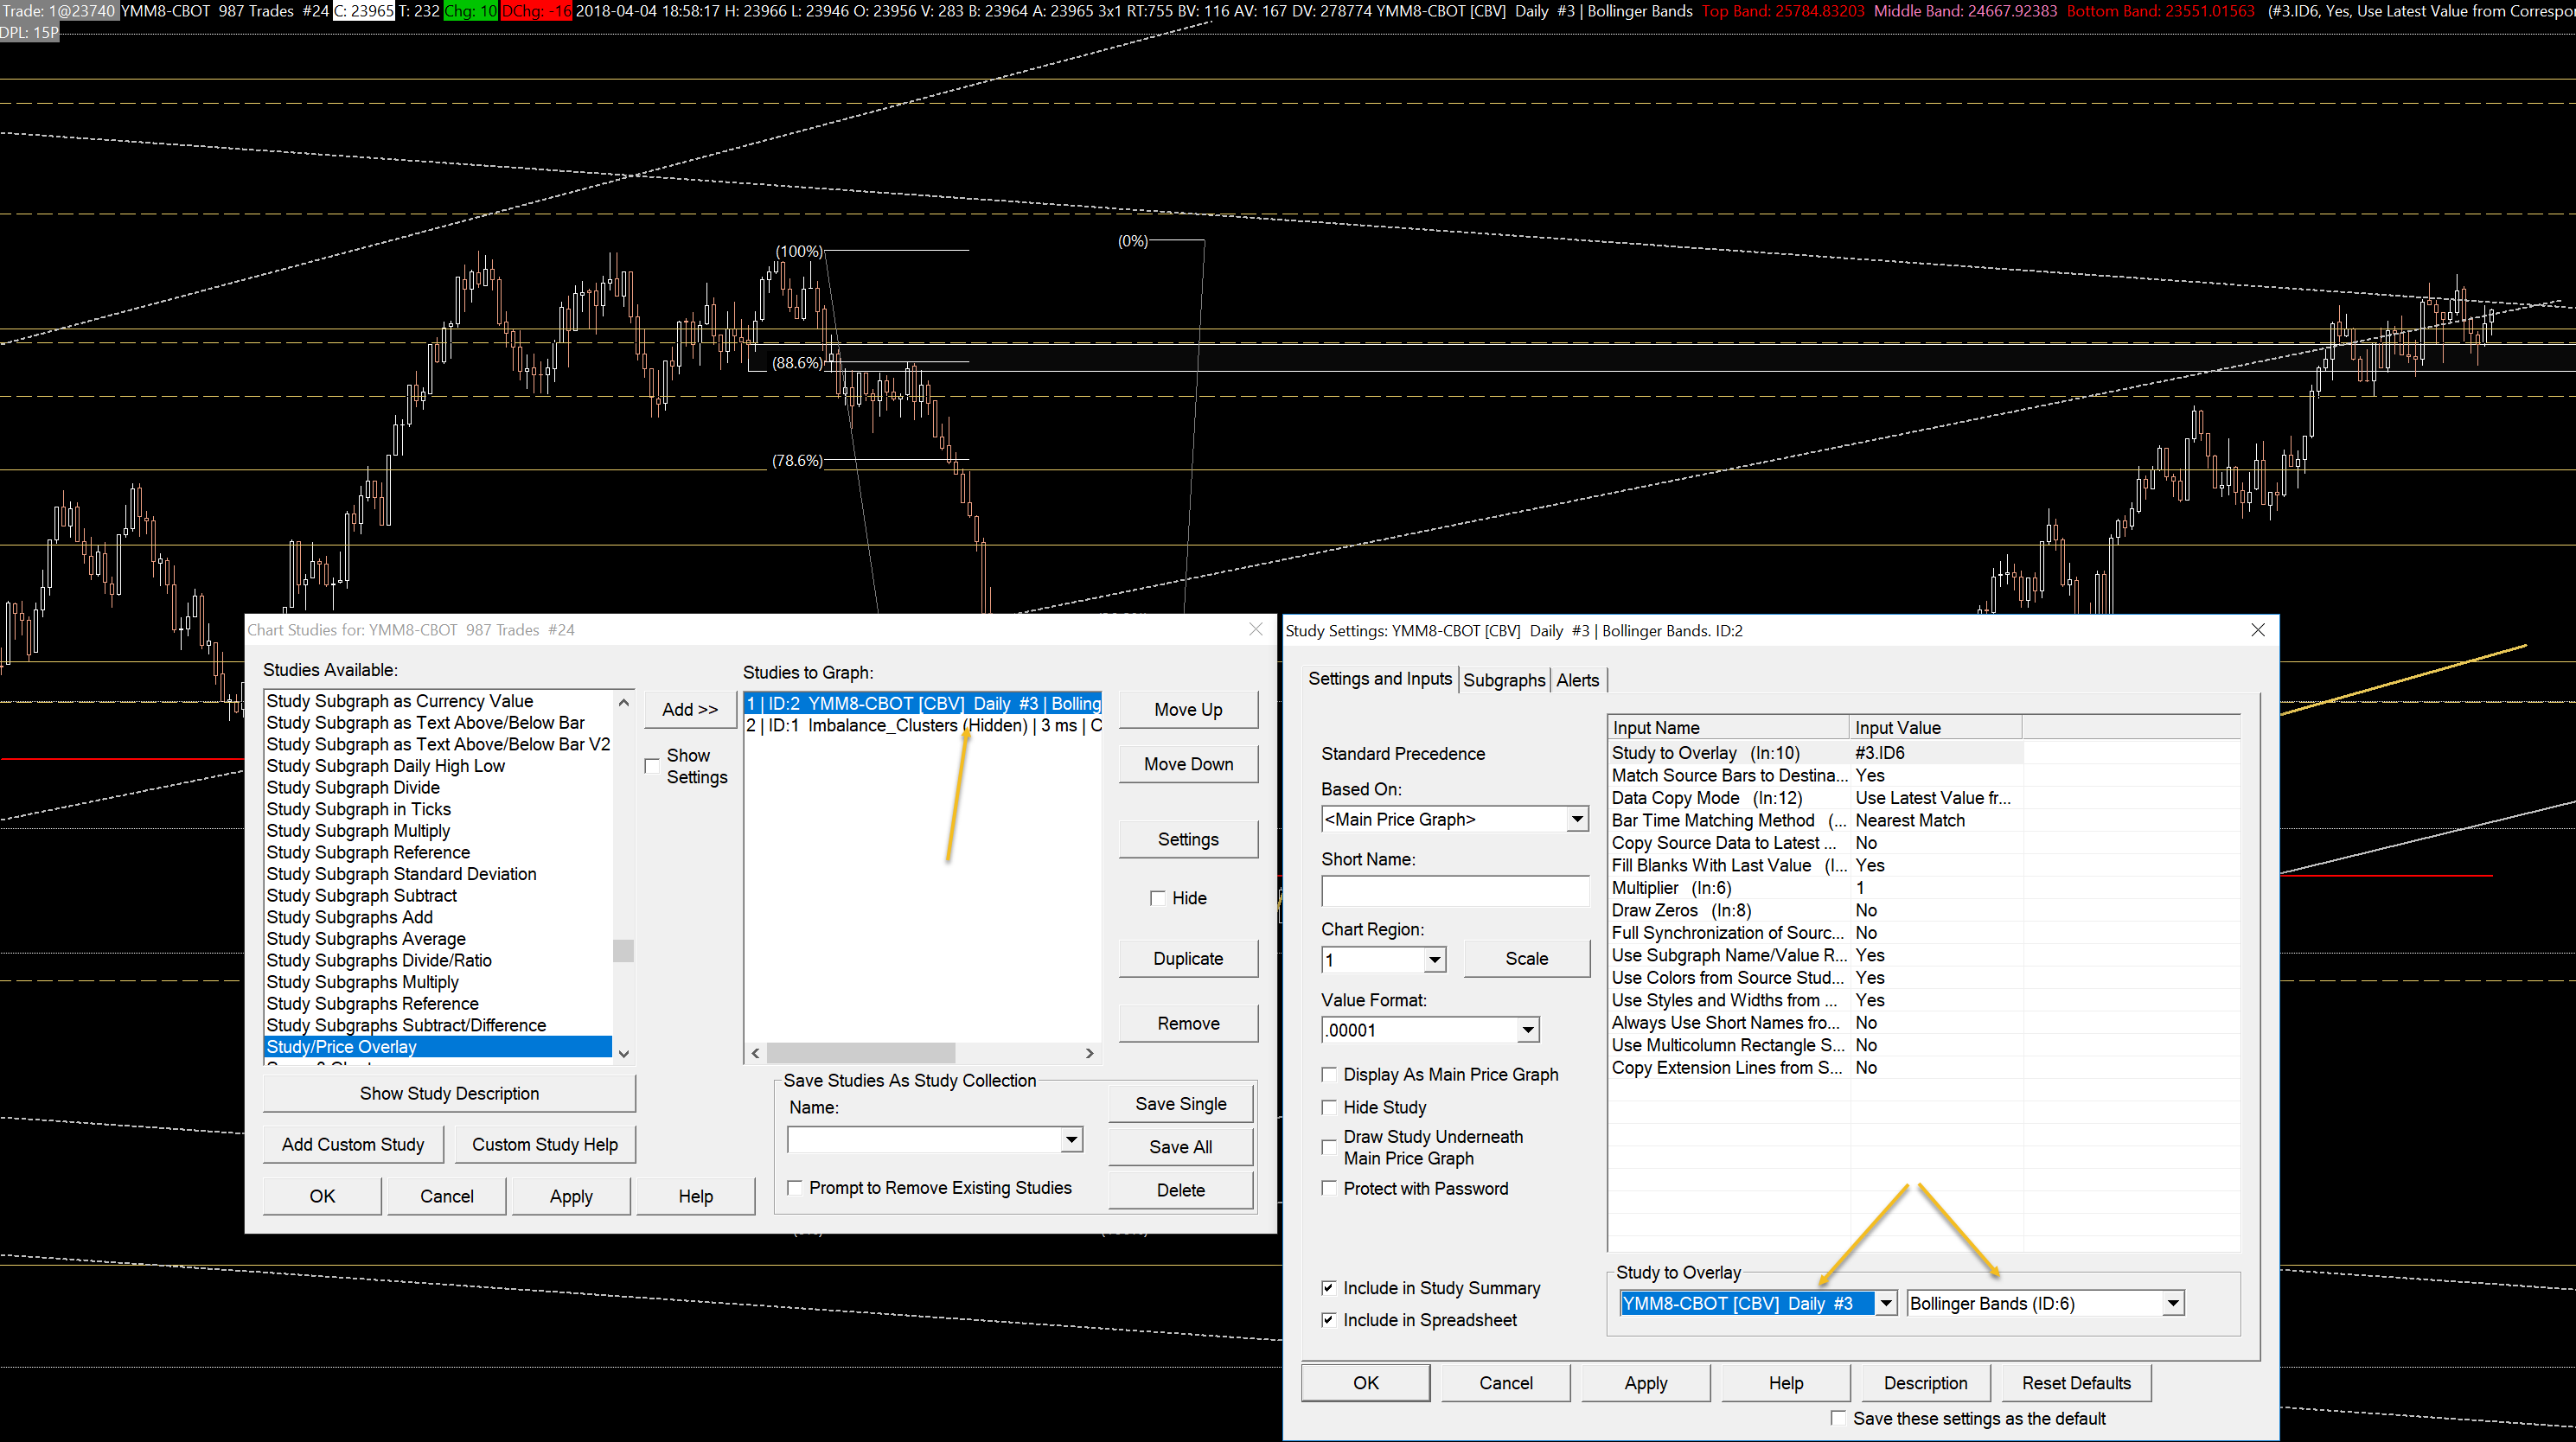Enable the Show Settings checkbox
The width and height of the screenshot is (2576, 1442).
point(653,766)
